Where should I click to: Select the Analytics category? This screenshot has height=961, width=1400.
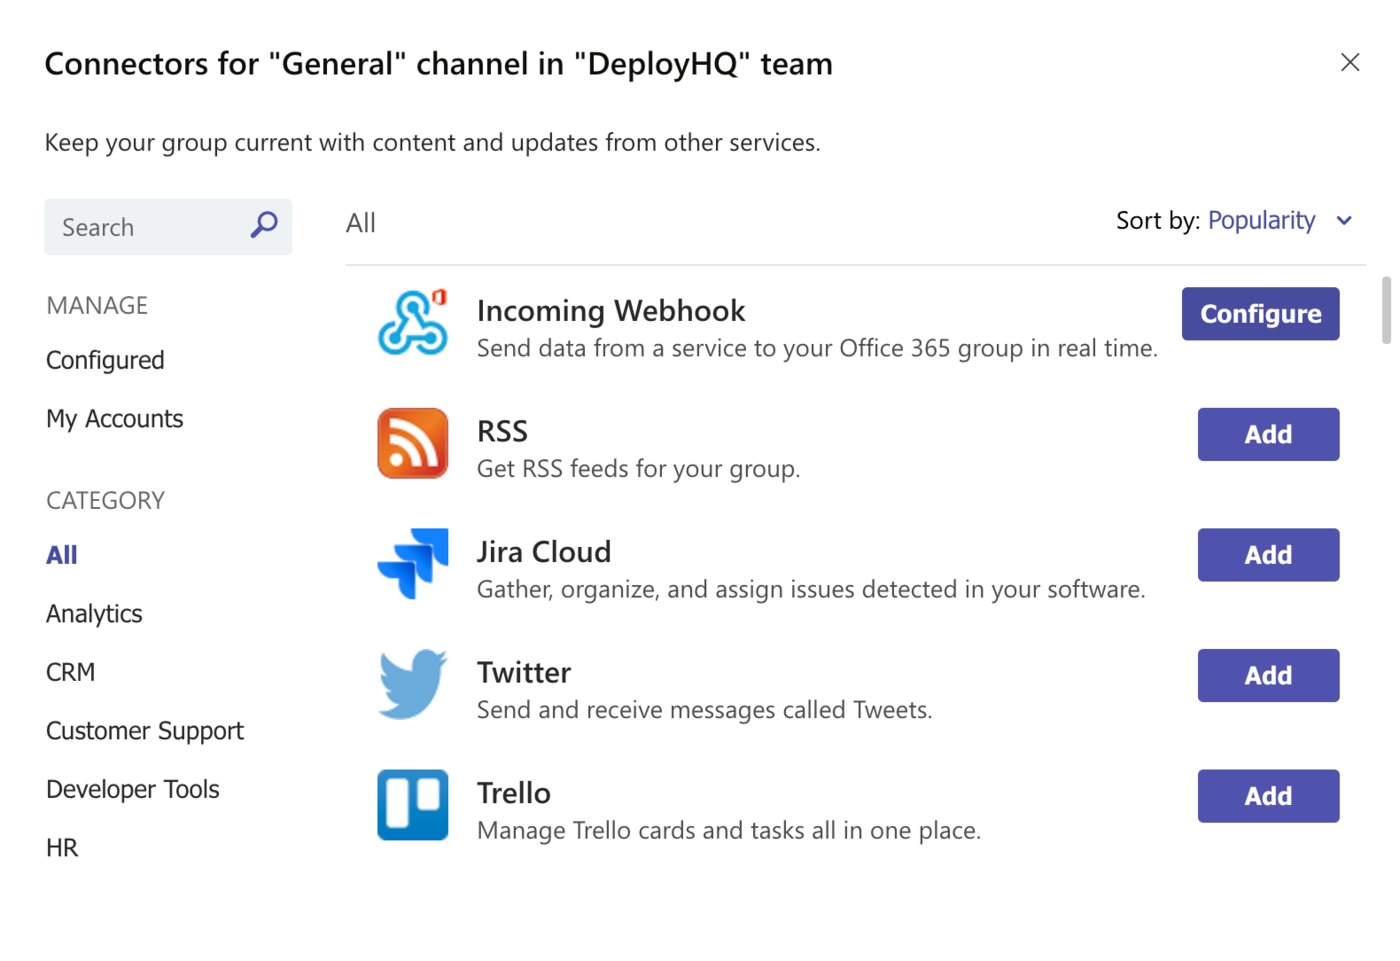pos(94,614)
